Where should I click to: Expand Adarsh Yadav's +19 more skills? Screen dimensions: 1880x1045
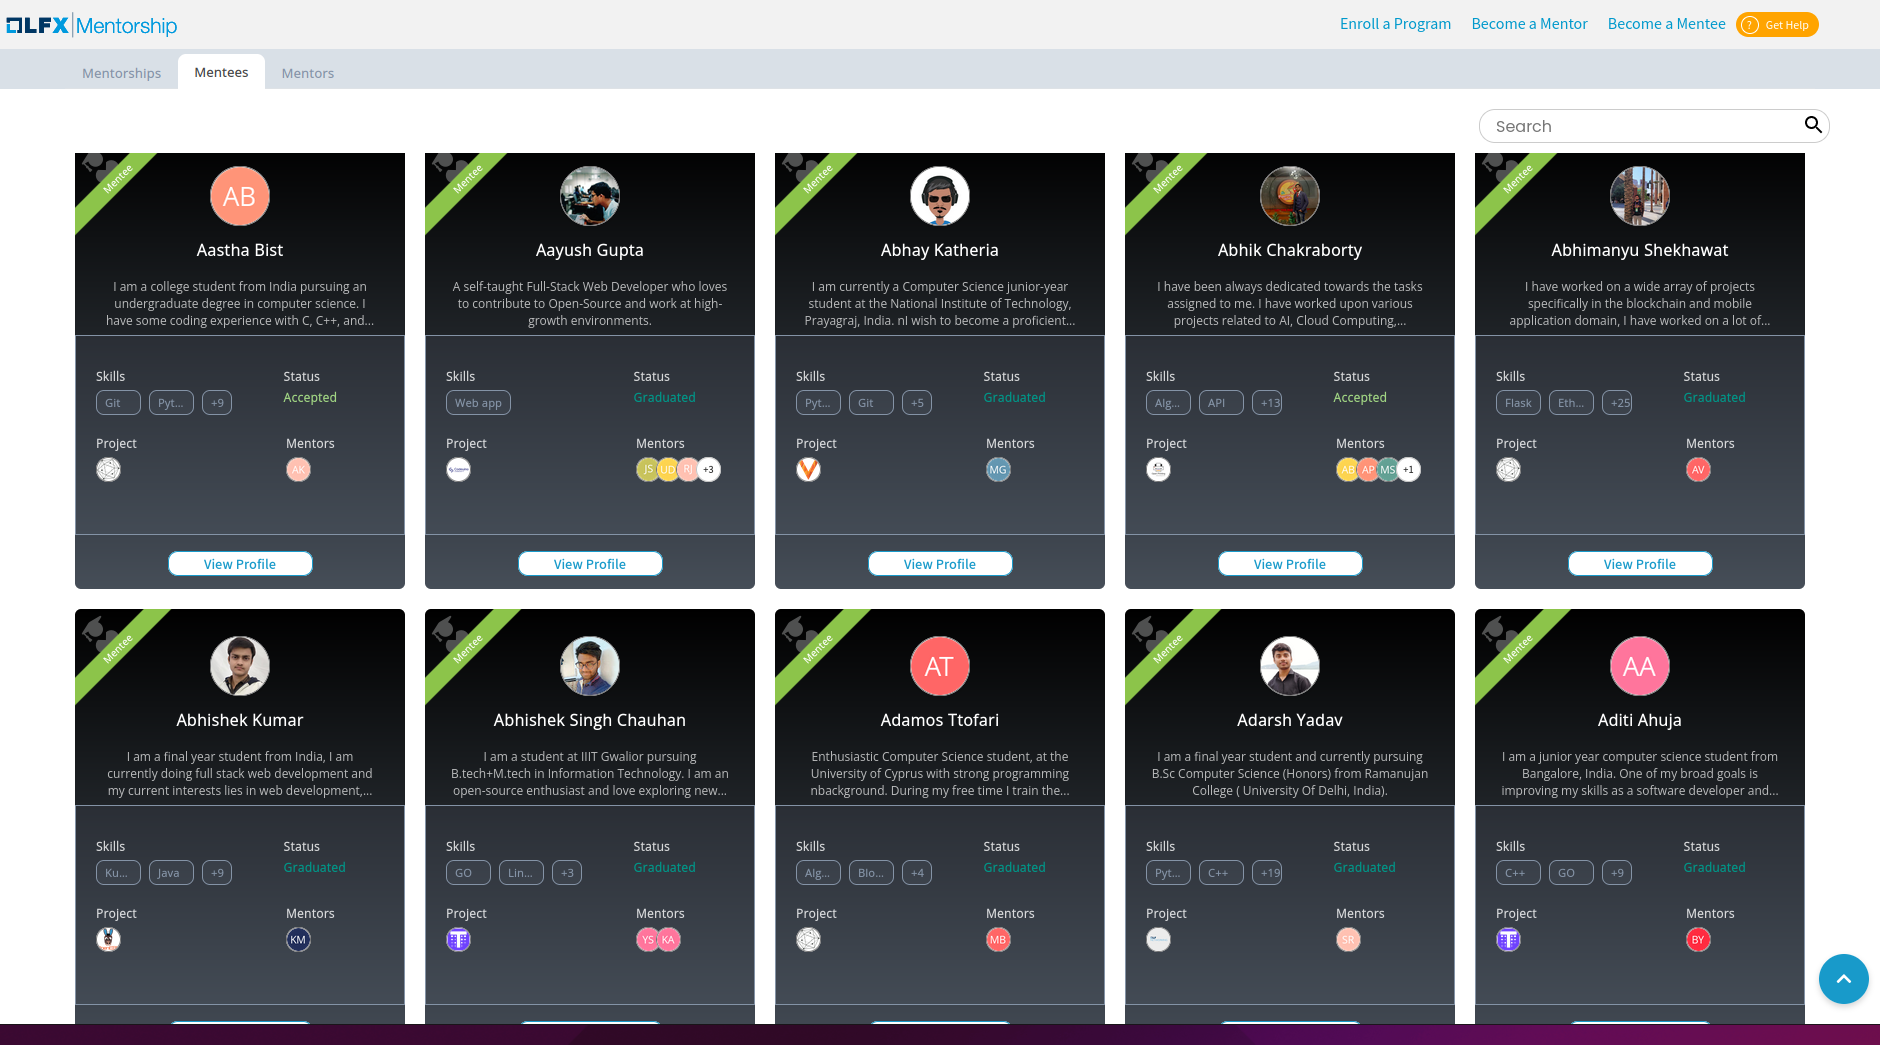click(x=1267, y=873)
